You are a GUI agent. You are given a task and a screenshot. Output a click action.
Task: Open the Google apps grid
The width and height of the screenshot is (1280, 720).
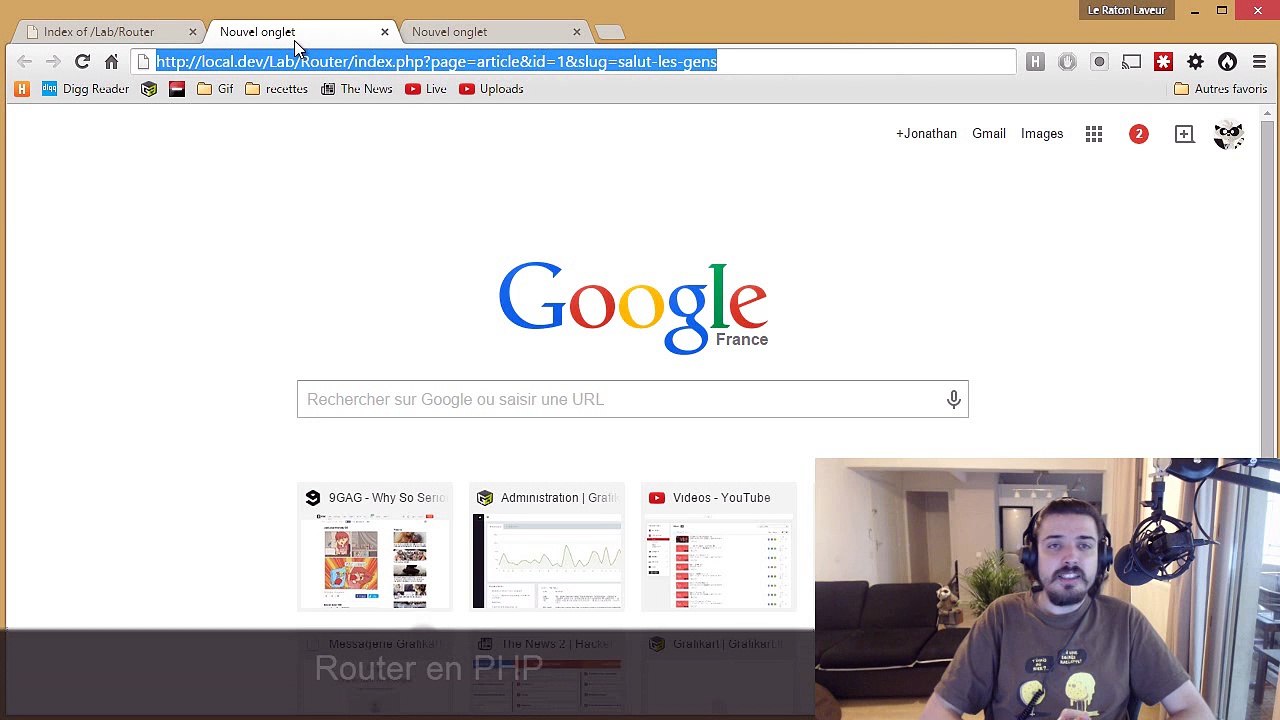(1094, 134)
